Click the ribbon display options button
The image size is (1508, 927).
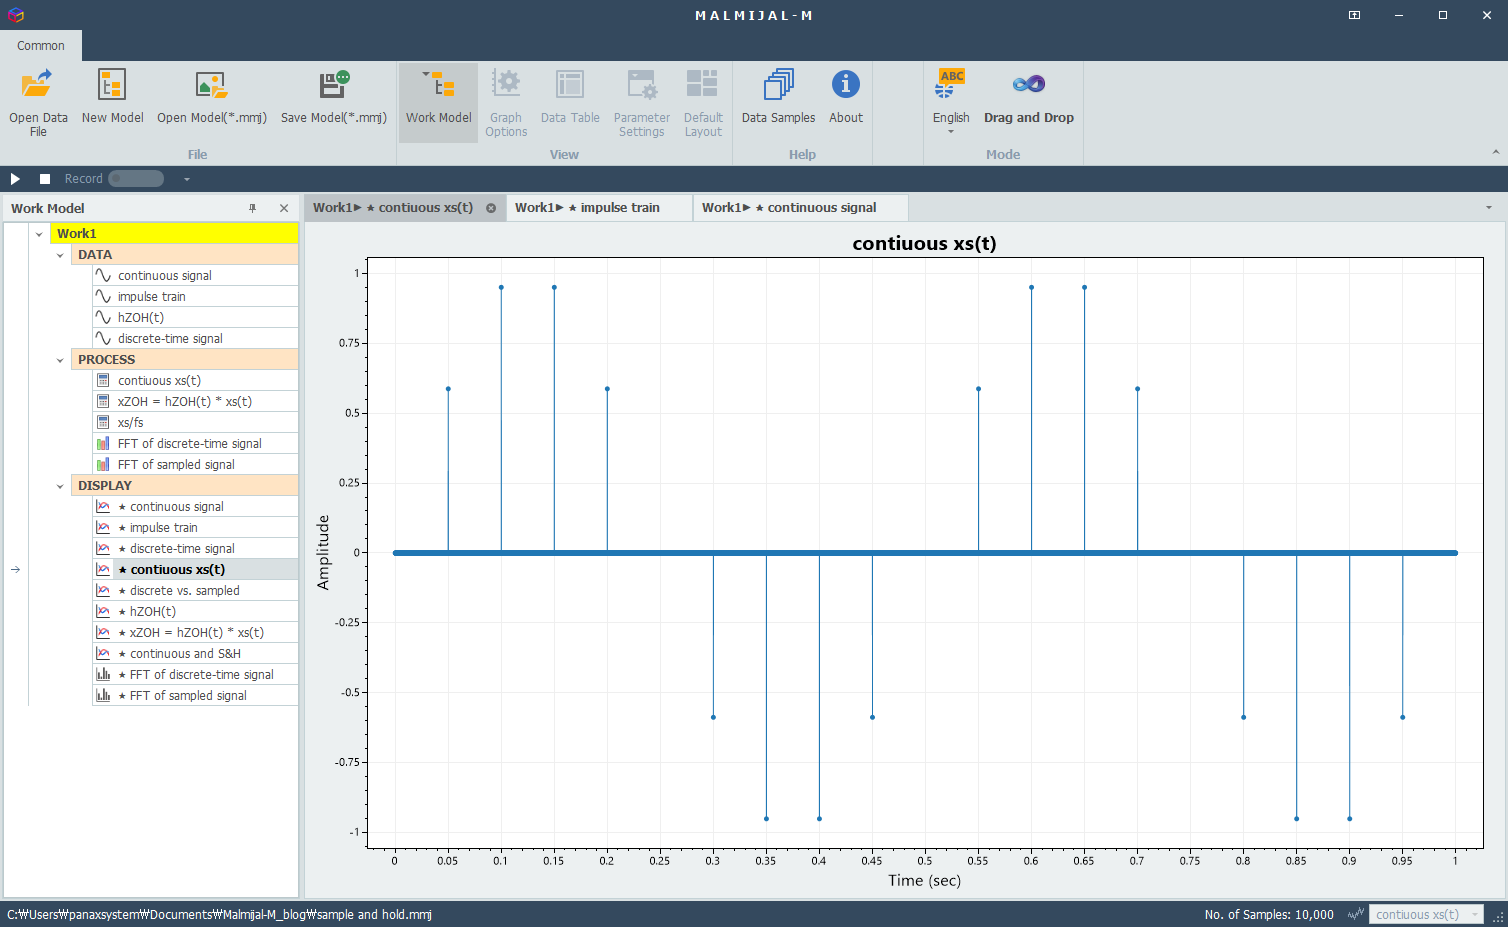[x=1354, y=15]
